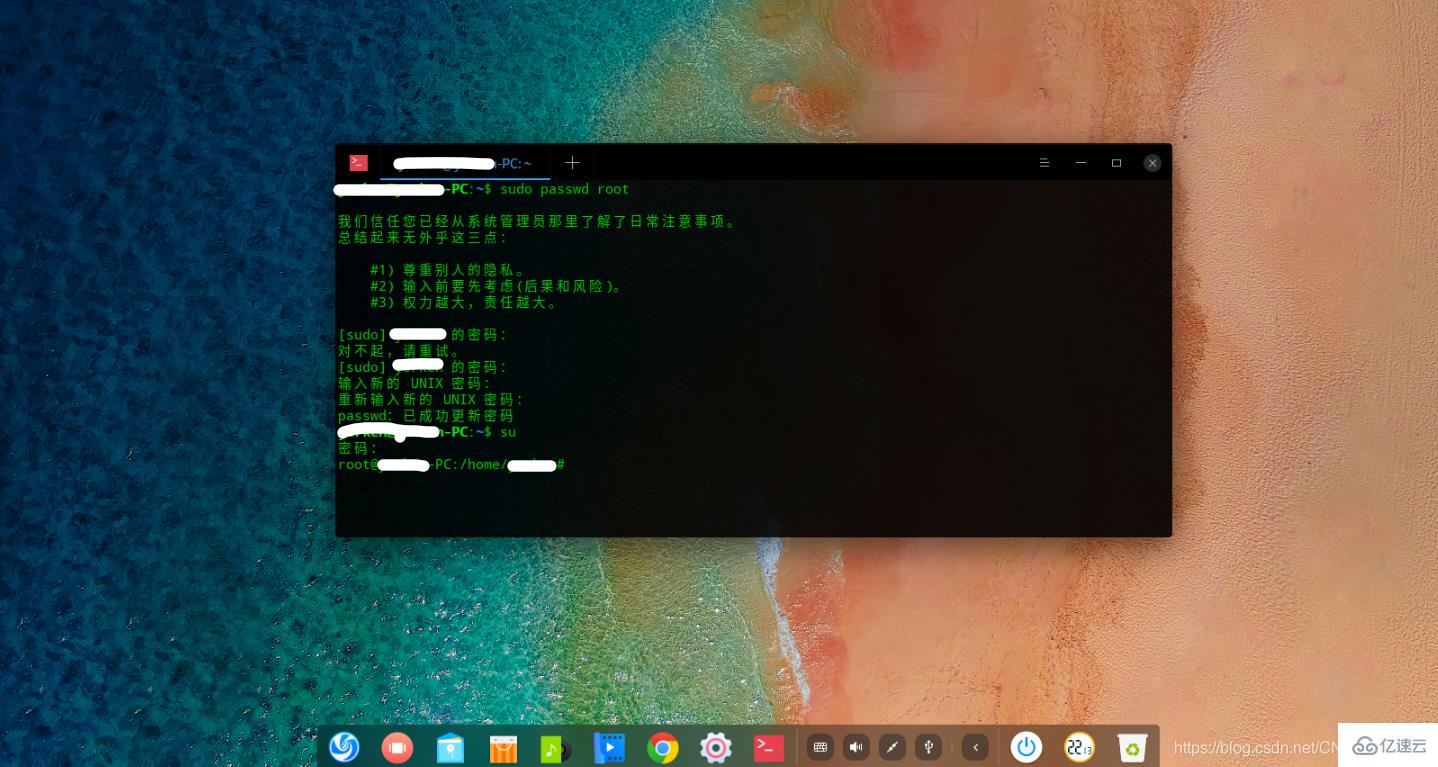Click the line 'passwd: 已成功更新密码'
The height and width of the screenshot is (767, 1438).
[426, 416]
